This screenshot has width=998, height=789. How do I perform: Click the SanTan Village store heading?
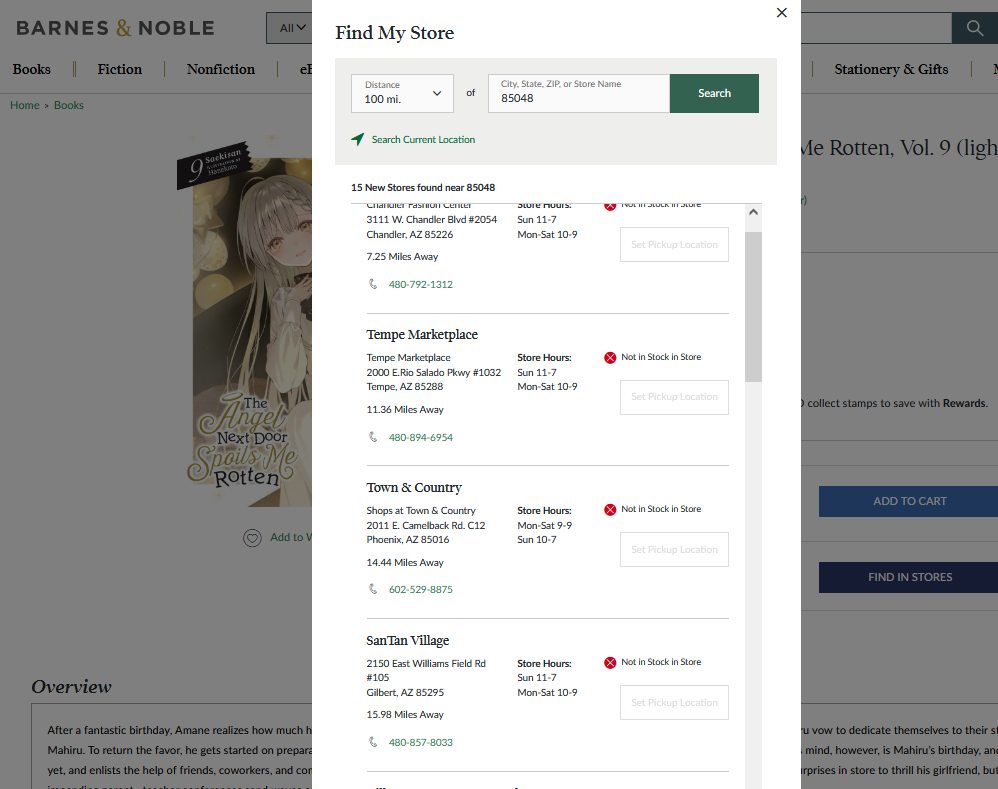pyautogui.click(x=408, y=641)
